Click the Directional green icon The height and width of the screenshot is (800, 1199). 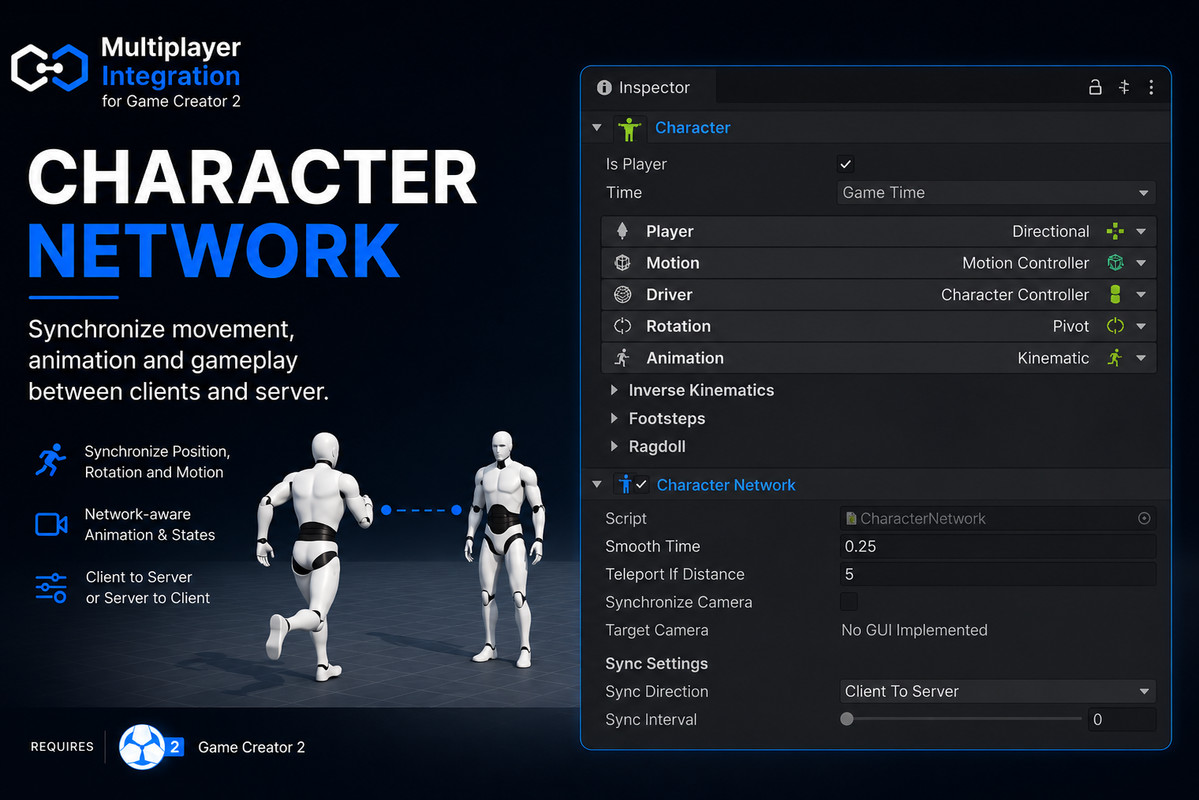(x=1115, y=231)
